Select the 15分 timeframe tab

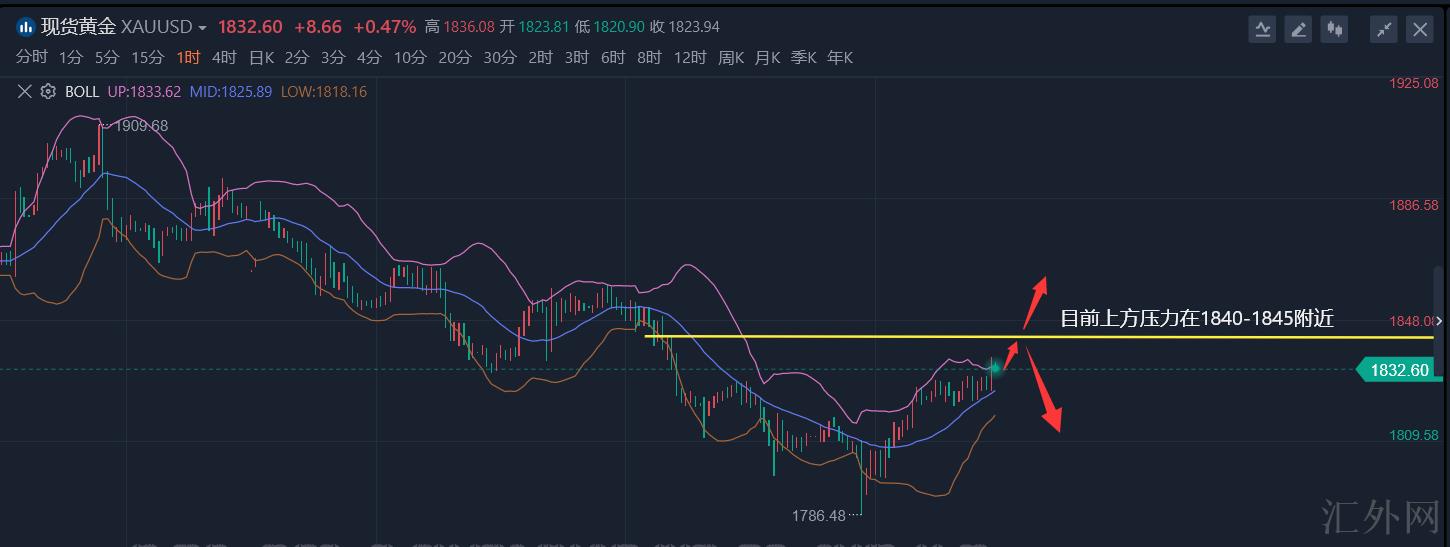[x=147, y=58]
